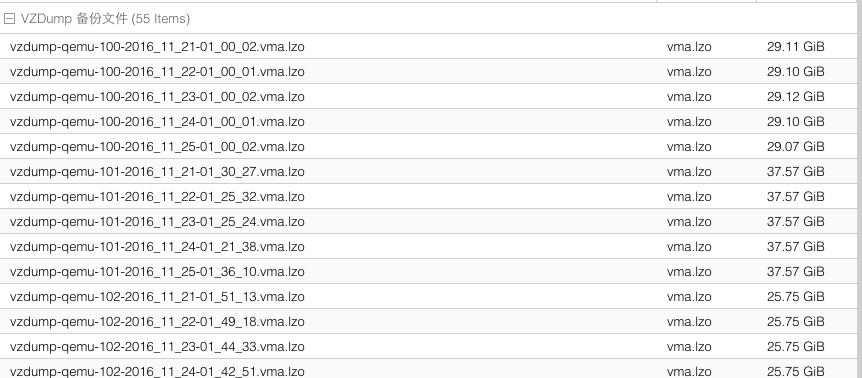Collapse the VZDump backup files group
Image resolution: width=862 pixels, height=378 pixels.
(9, 19)
